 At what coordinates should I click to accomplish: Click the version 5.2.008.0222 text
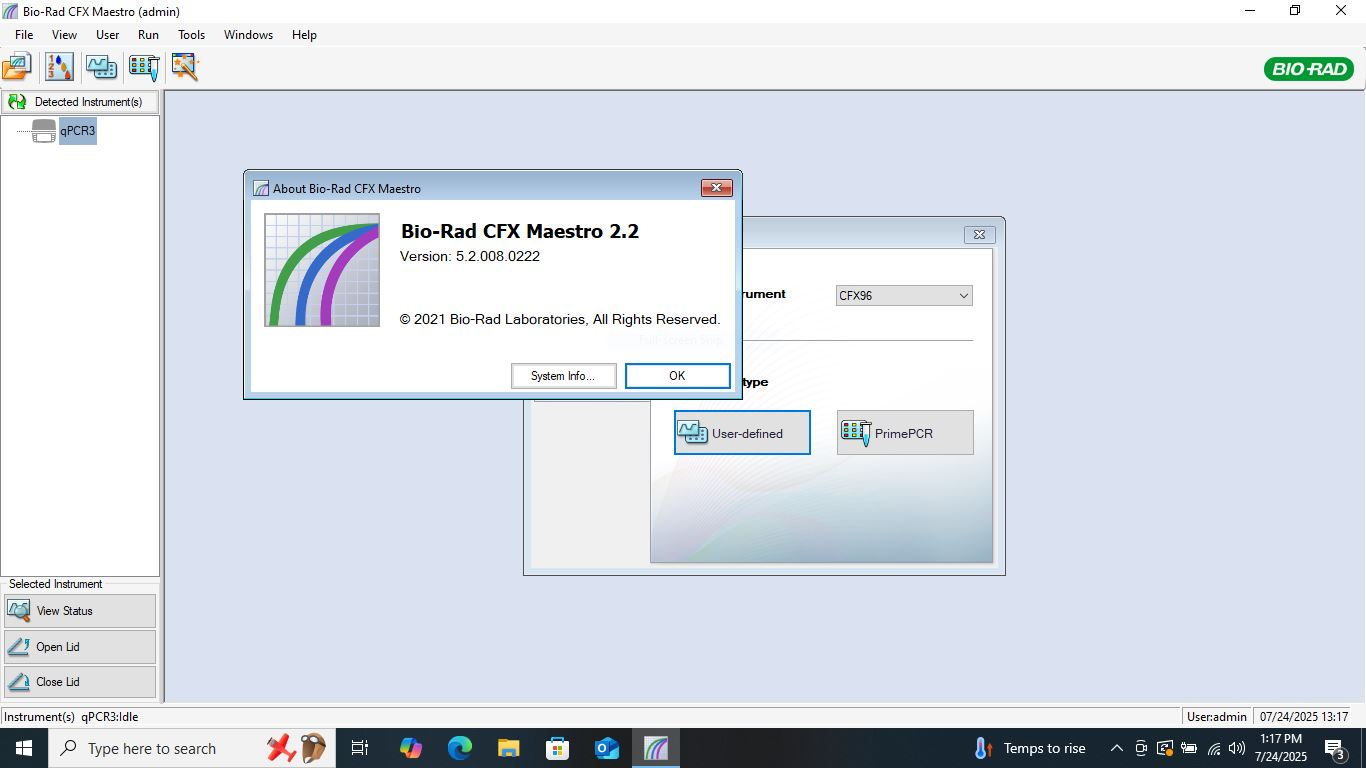click(470, 256)
